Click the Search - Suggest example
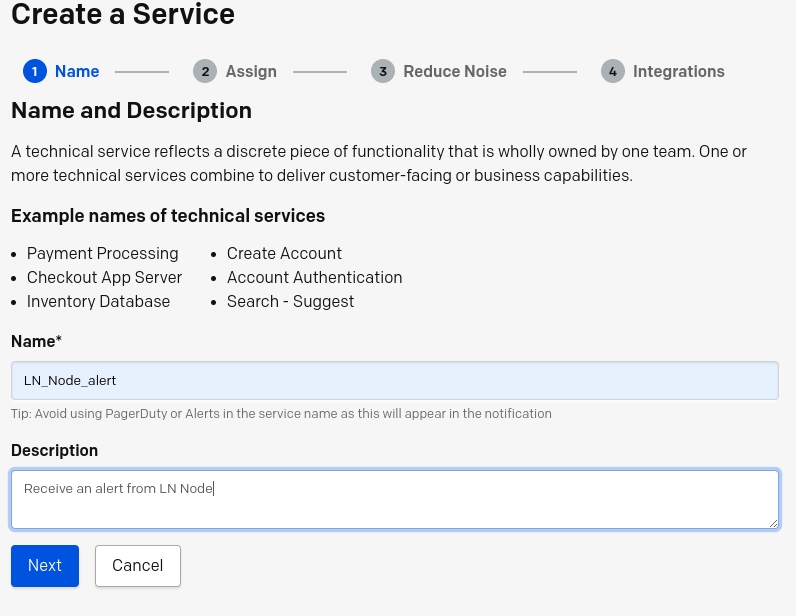The height and width of the screenshot is (616, 796). pos(290,302)
